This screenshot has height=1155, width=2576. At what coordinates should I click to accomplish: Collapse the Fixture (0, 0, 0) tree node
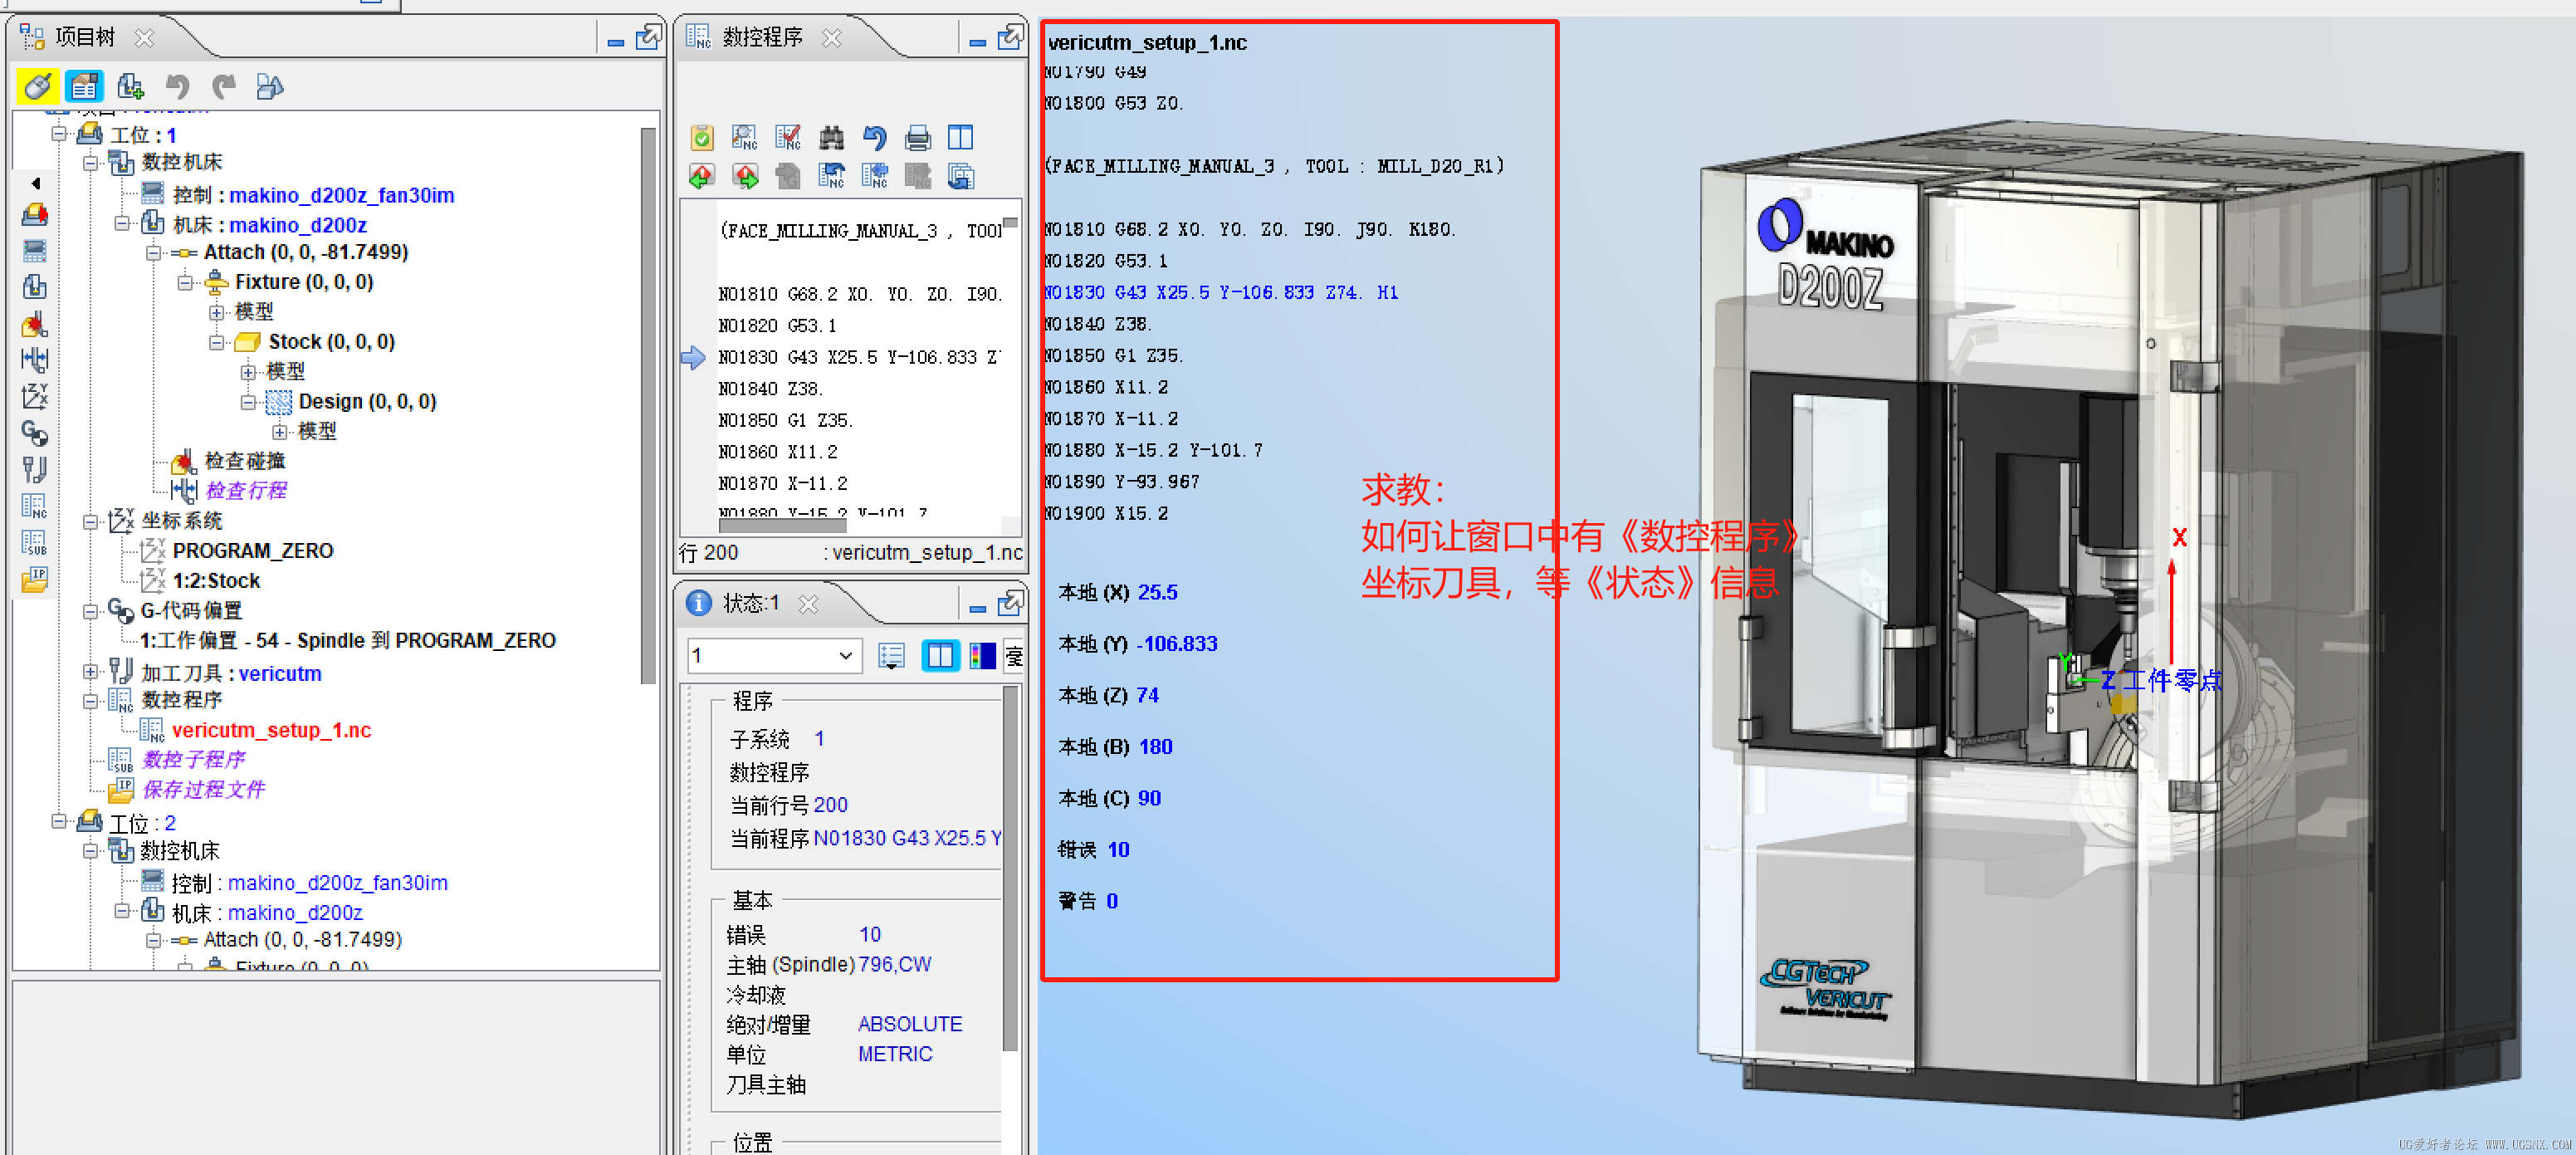(185, 283)
